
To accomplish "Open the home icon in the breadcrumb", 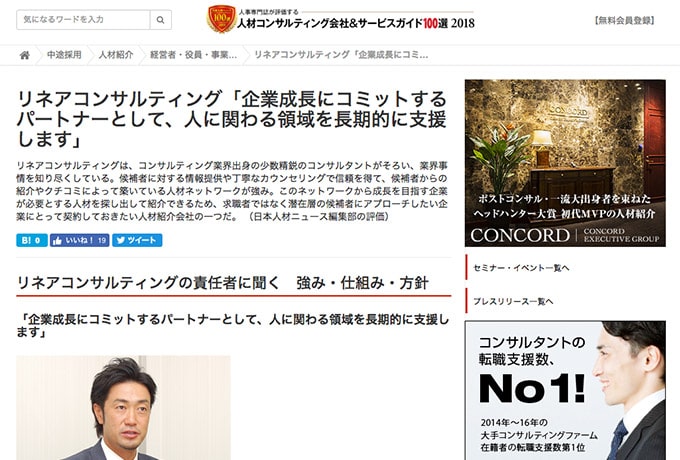I will (25, 55).
